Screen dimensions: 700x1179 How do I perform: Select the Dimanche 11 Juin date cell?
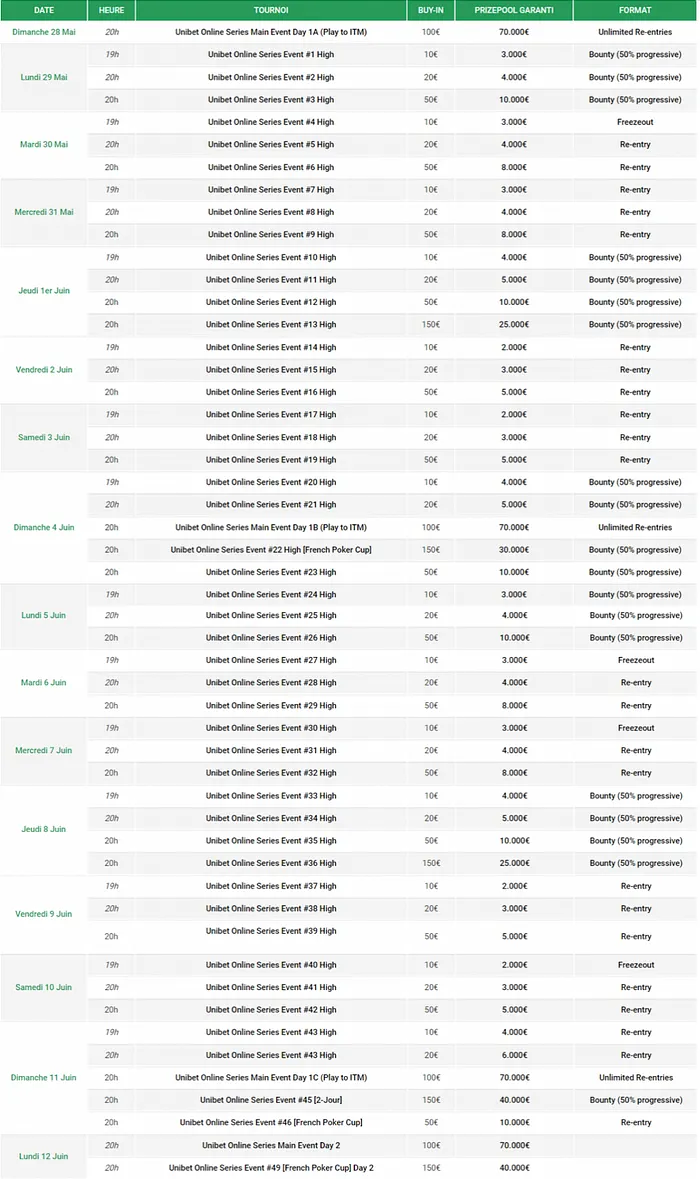point(44,1078)
